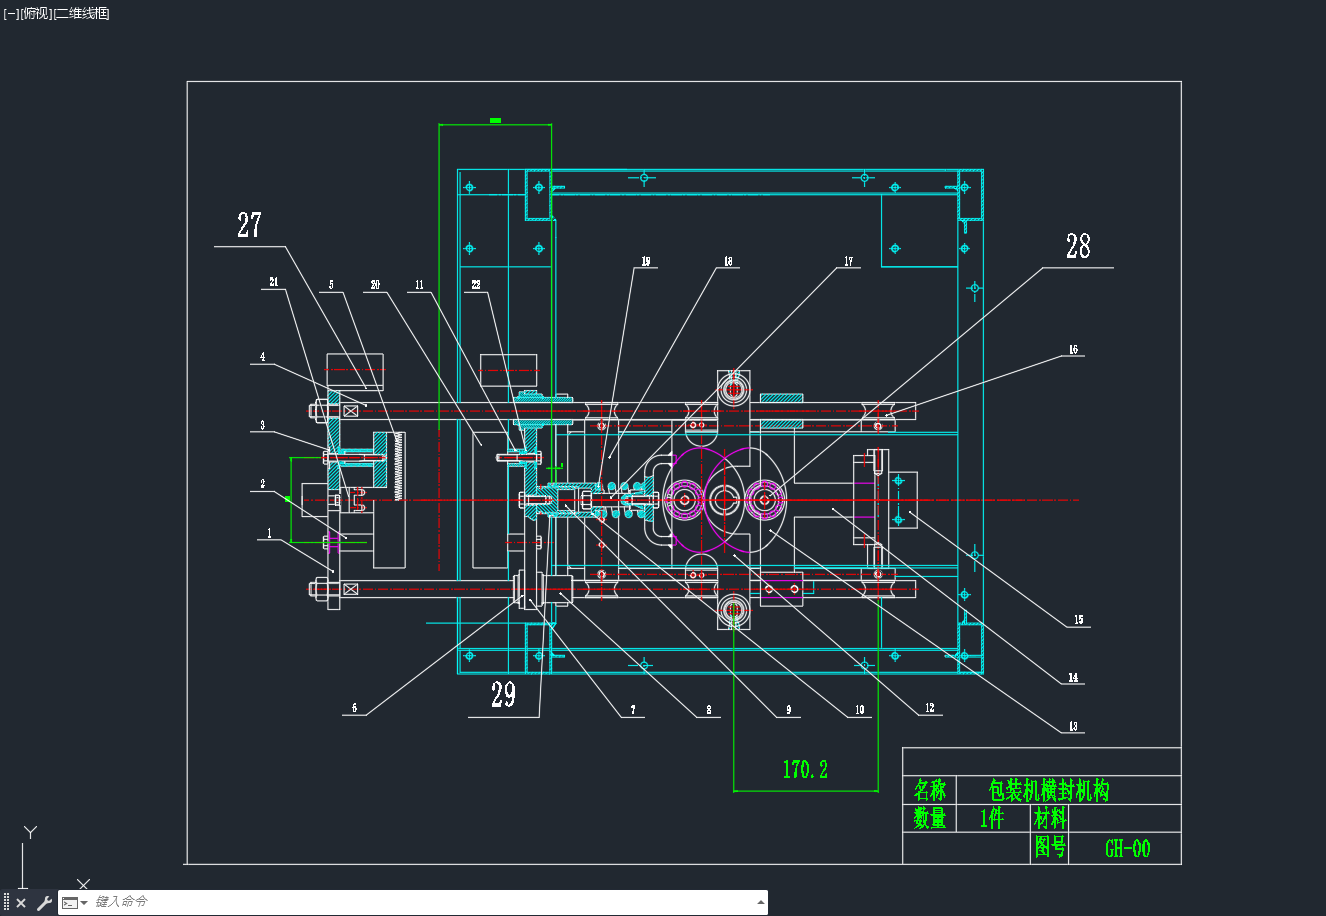Select the GH-00 drawing number text

pos(1128,849)
